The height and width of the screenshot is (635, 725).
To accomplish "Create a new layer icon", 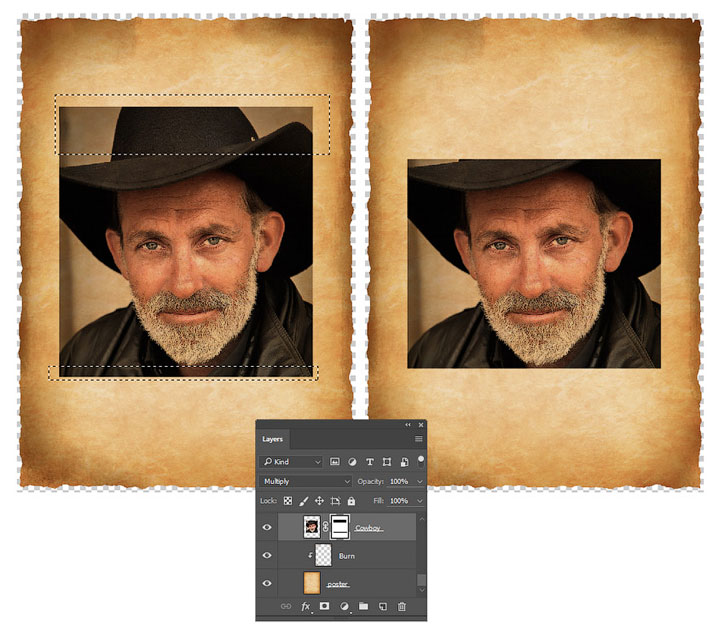I will 383,606.
